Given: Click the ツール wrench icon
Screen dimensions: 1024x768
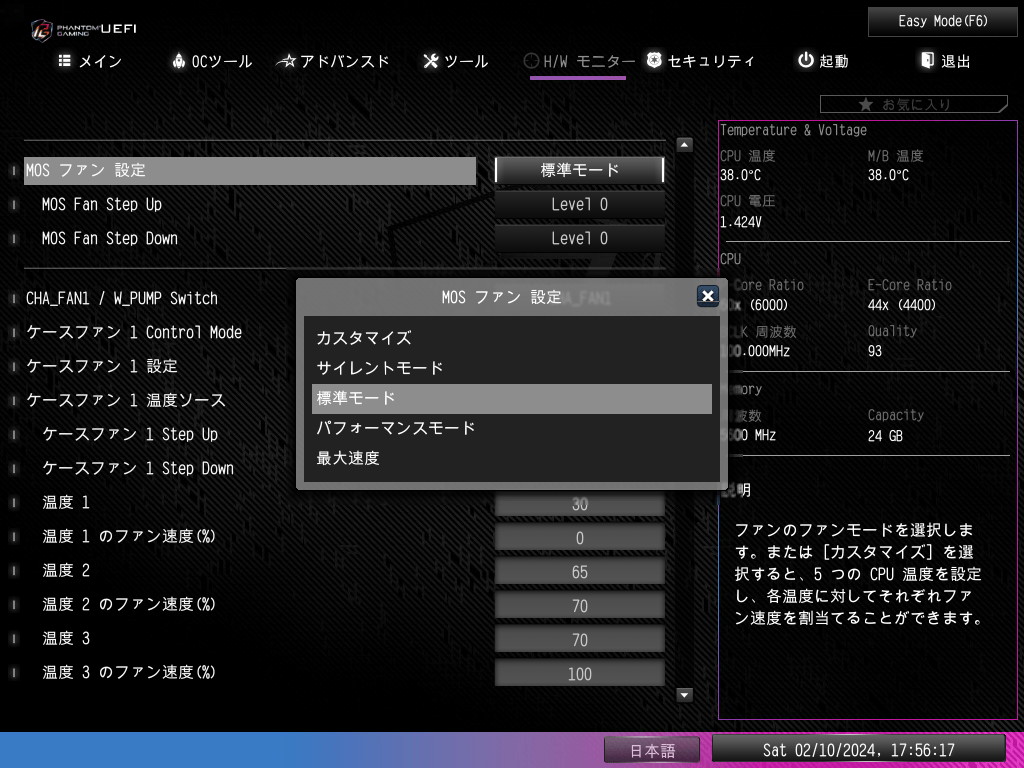Looking at the screenshot, I should coord(431,61).
